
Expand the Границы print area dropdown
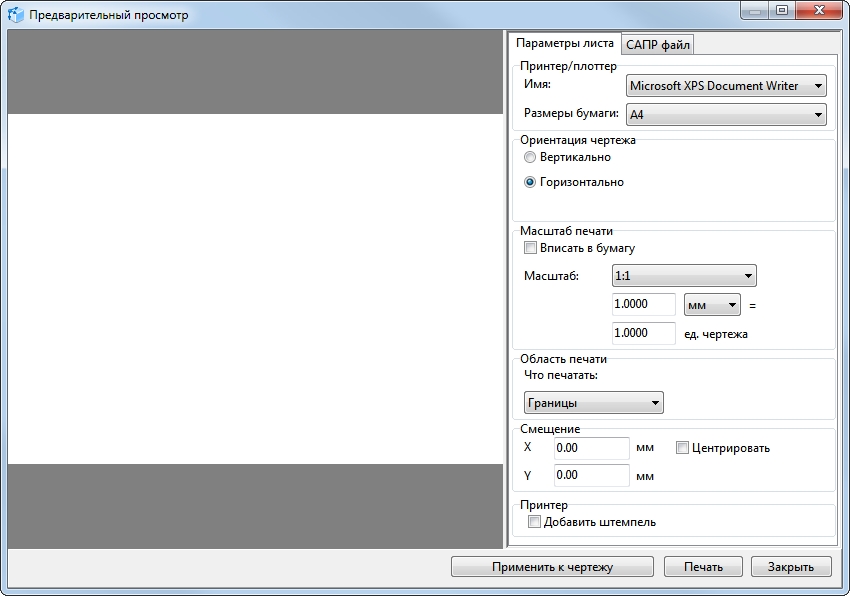point(594,403)
